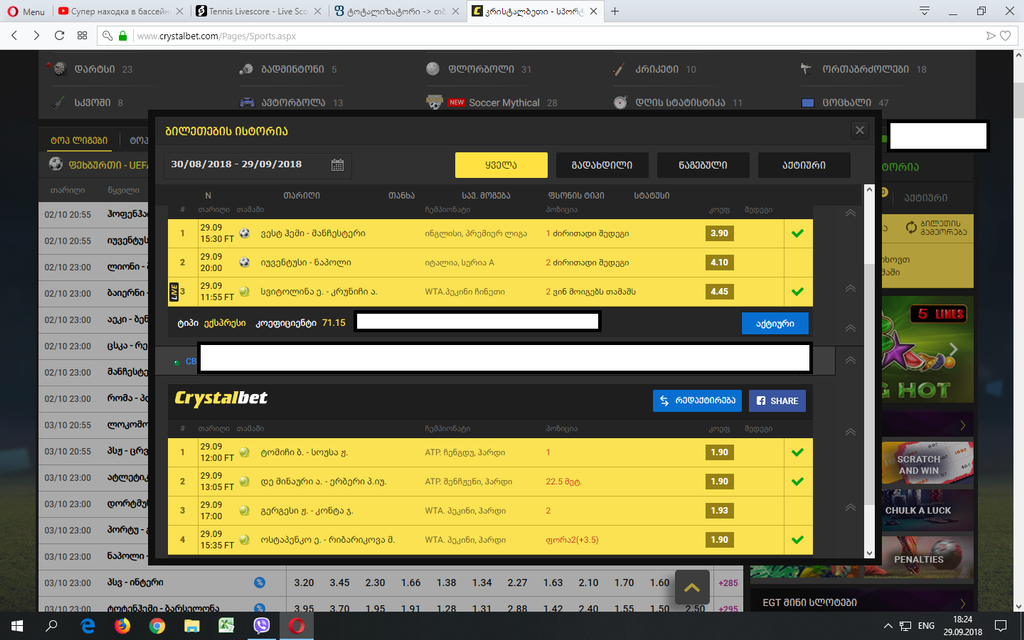Open კრიკეტი cricket sport category
Image resolution: width=1024 pixels, height=640 pixels.
657,69
